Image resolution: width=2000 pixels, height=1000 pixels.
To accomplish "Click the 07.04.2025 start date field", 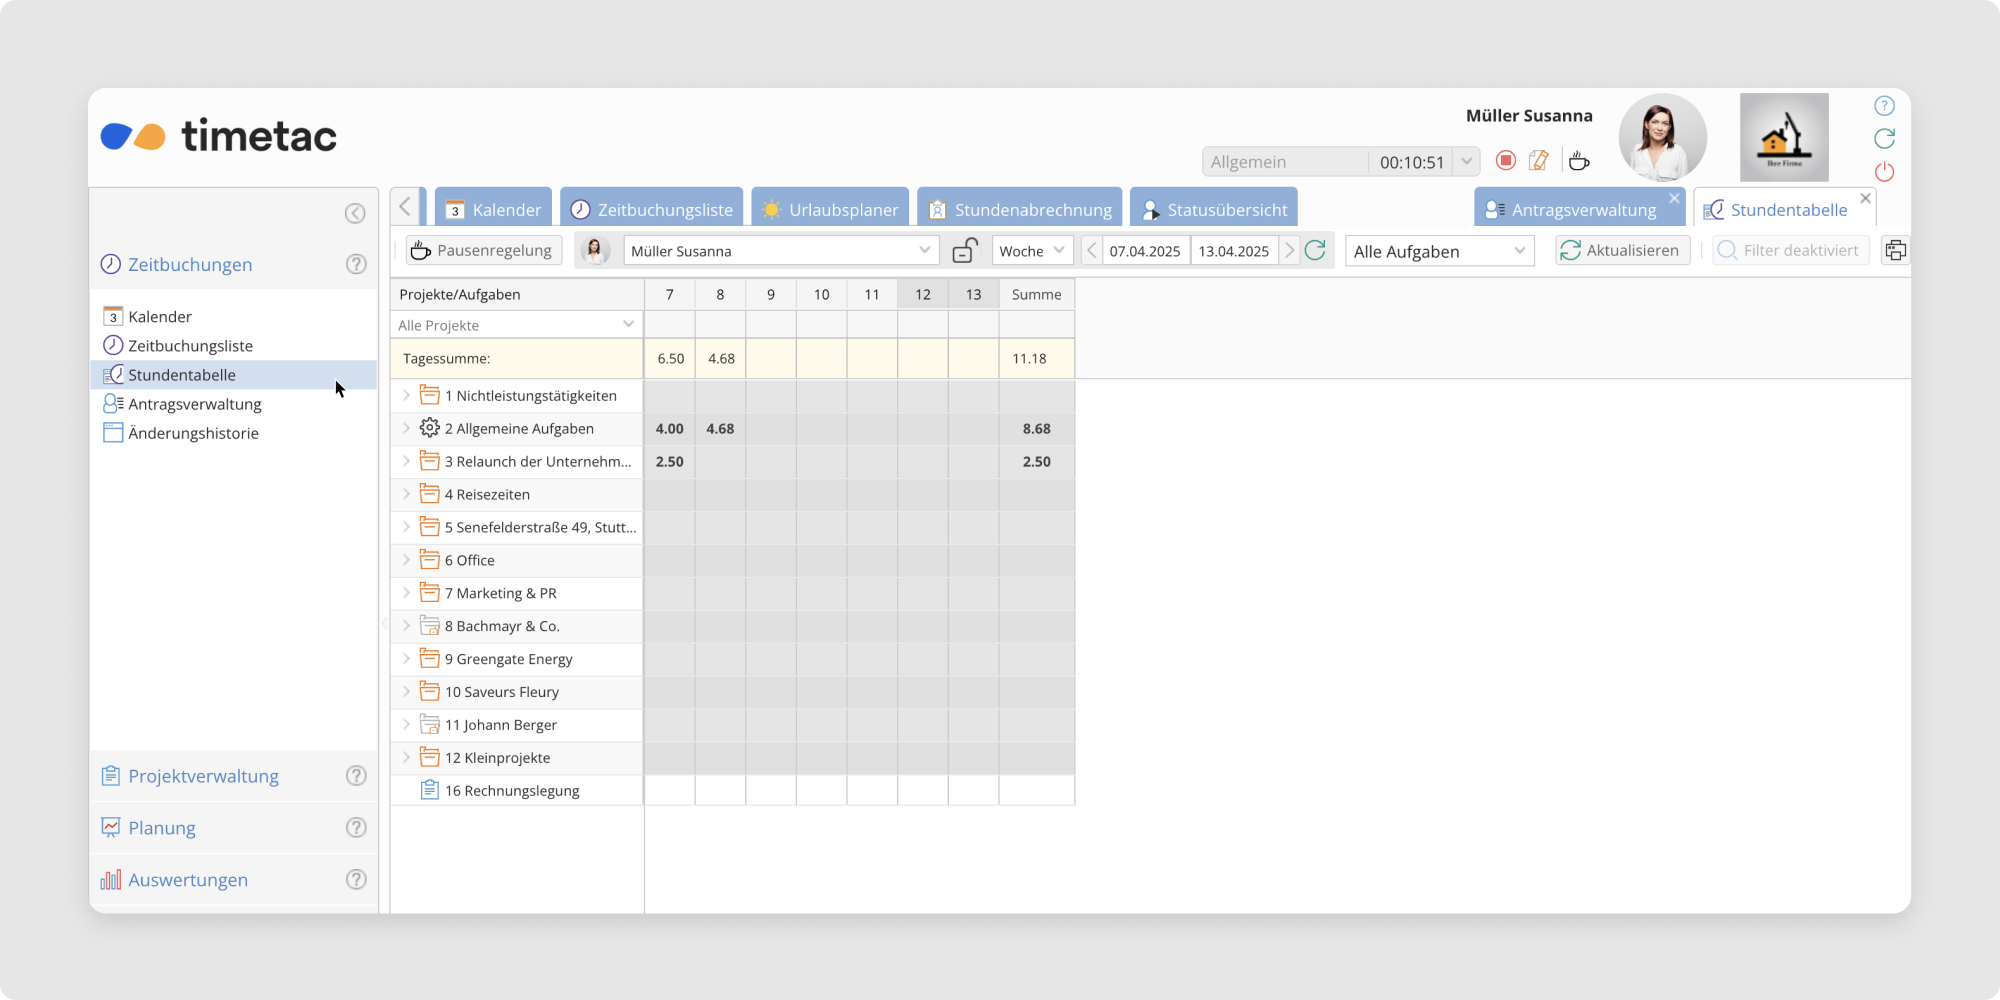I will click(x=1144, y=251).
